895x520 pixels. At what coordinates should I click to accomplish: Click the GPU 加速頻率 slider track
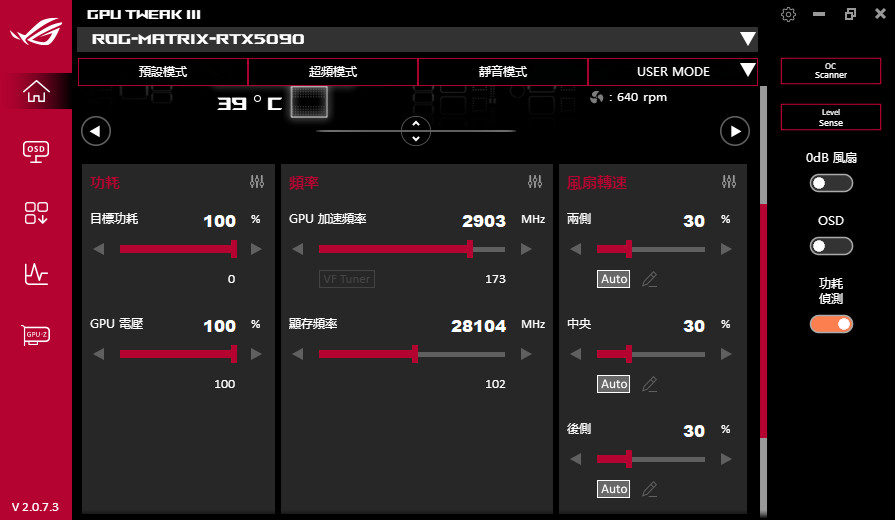(411, 249)
